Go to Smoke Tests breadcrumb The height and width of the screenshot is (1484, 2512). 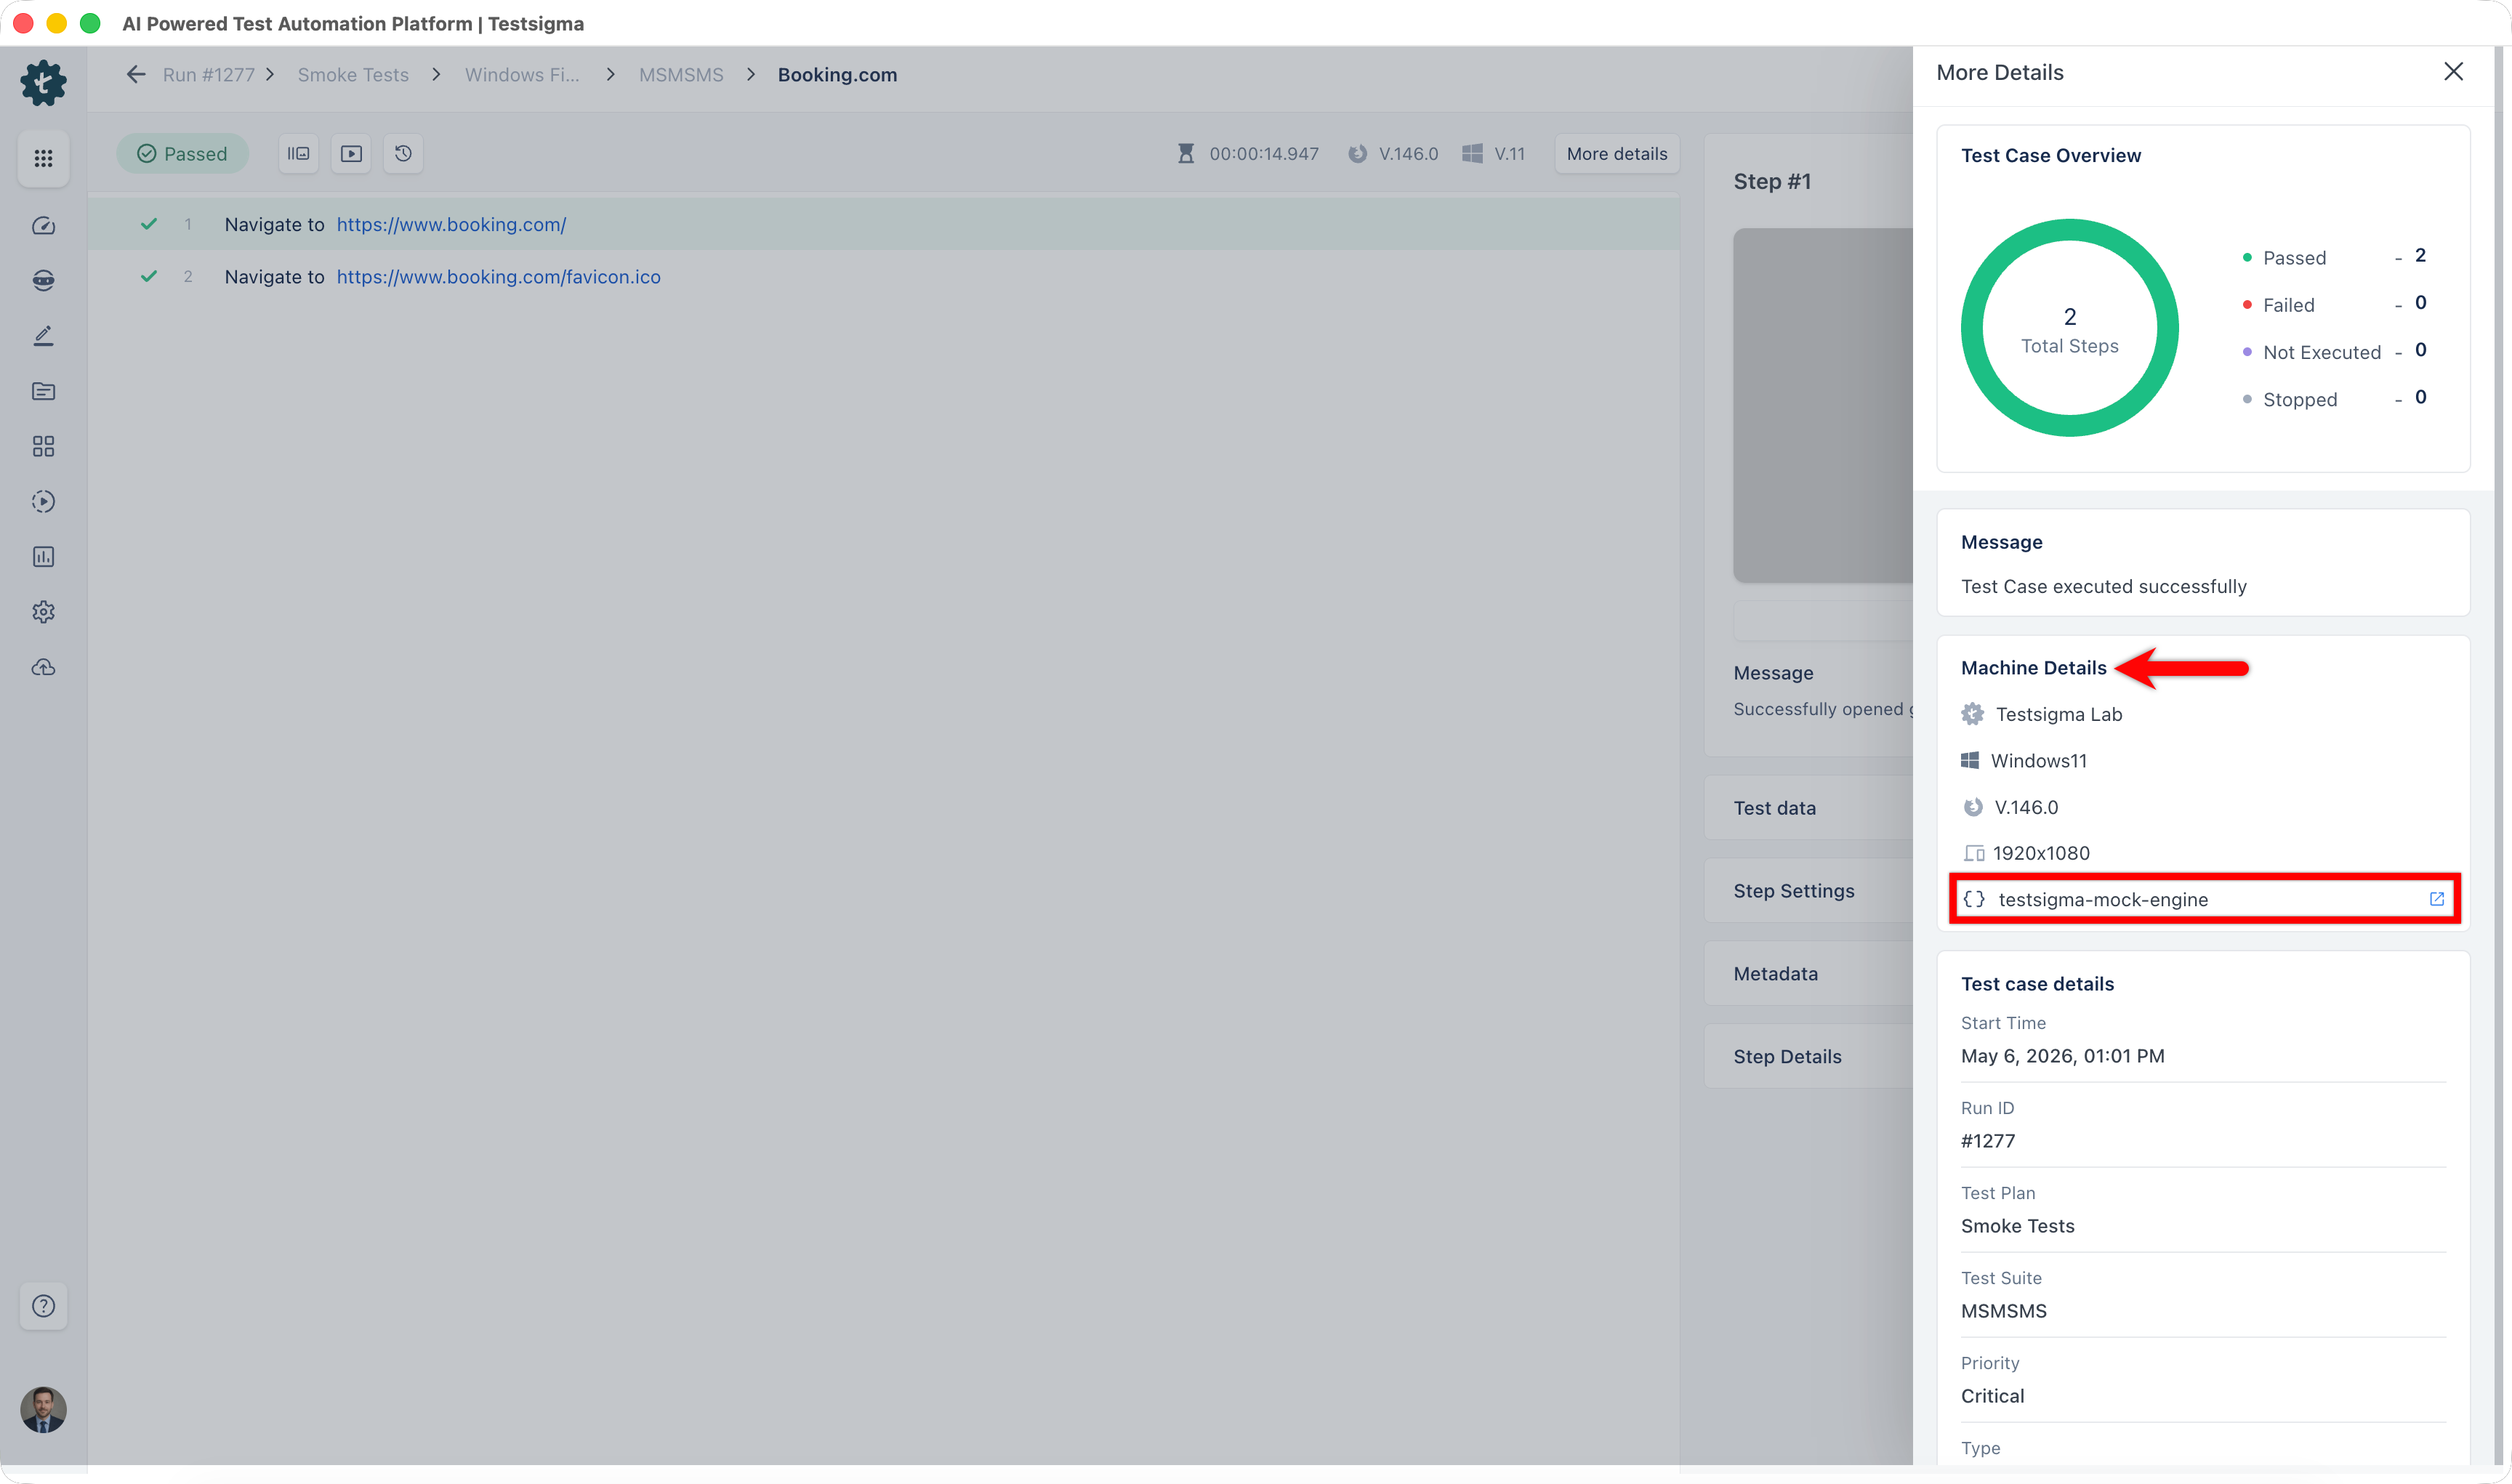coord(353,75)
